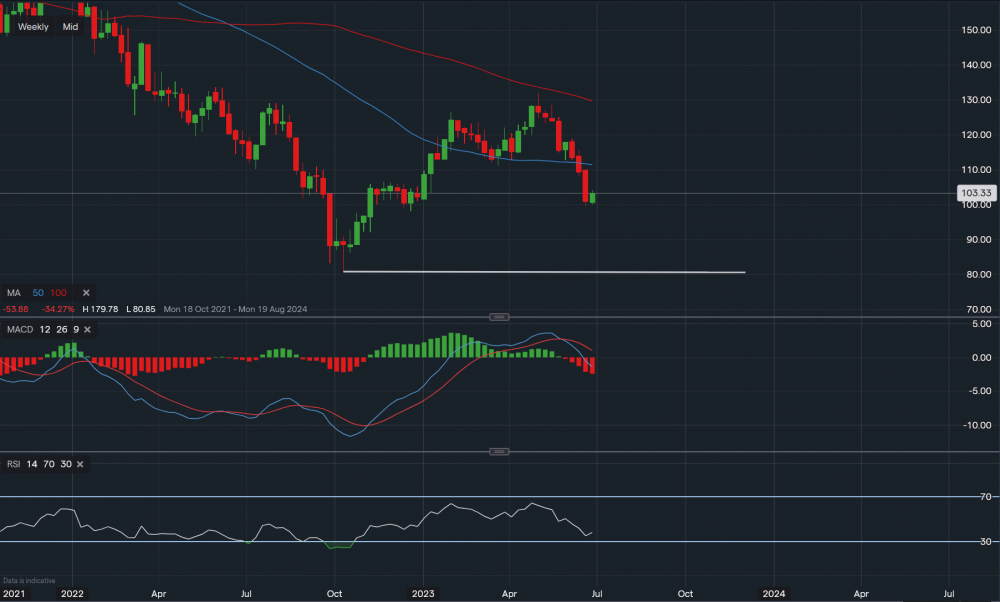Click the MA indicator label
Image resolution: width=1000 pixels, height=602 pixels.
point(12,292)
